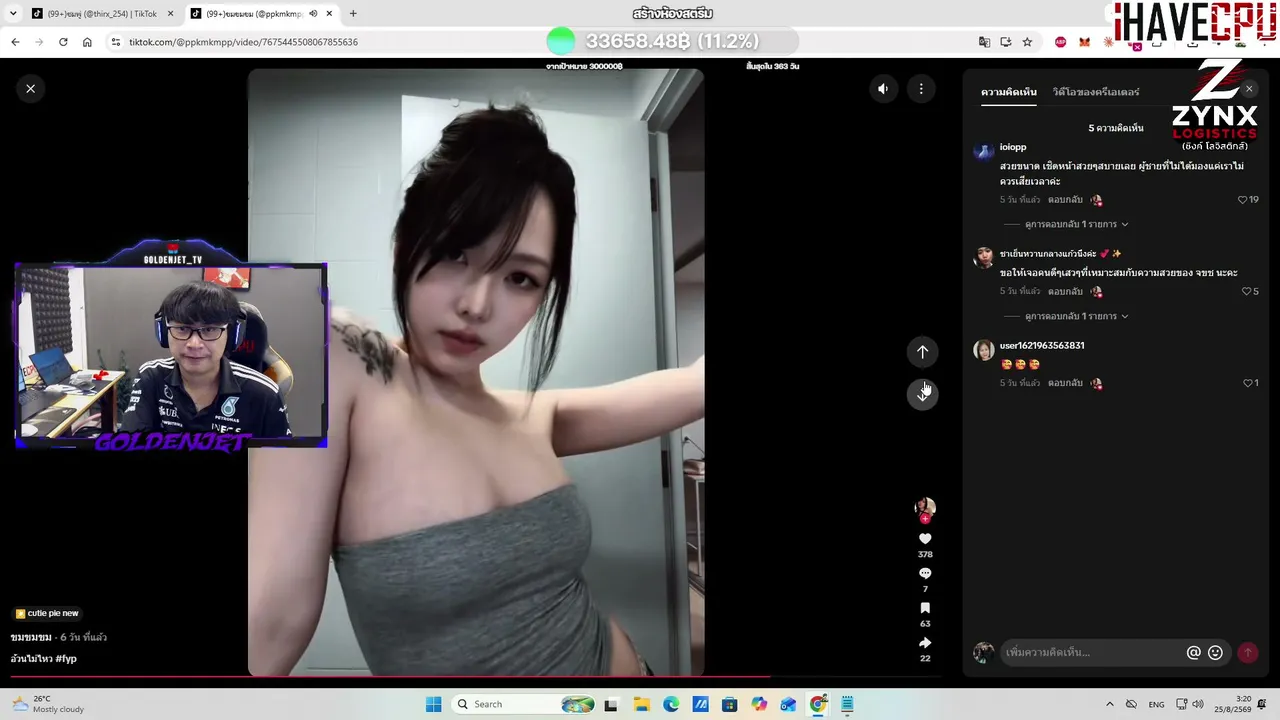
Task: Mute the video with the speaker icon
Action: (883, 89)
